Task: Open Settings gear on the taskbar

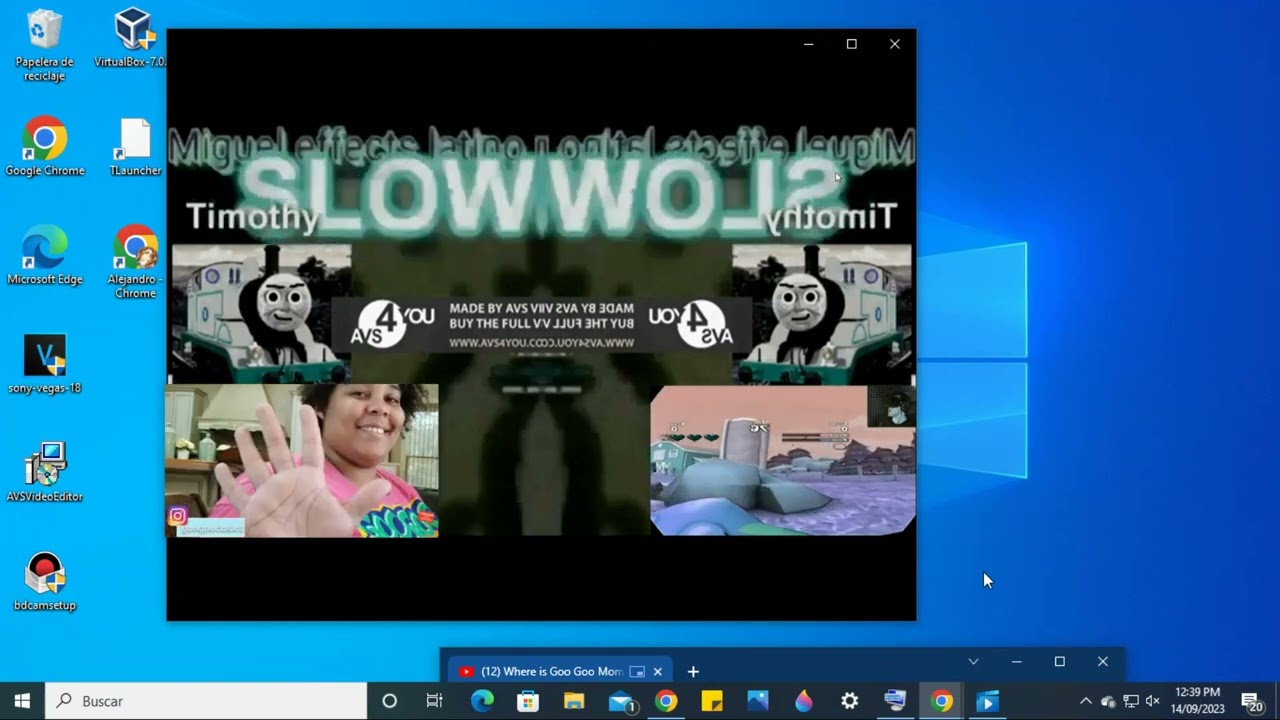Action: tap(850, 701)
